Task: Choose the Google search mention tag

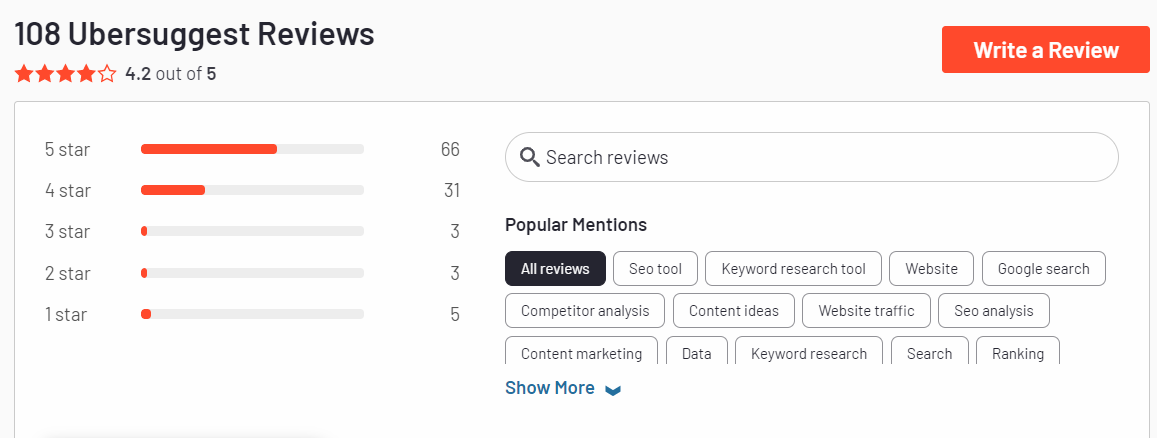Action: (x=1043, y=268)
